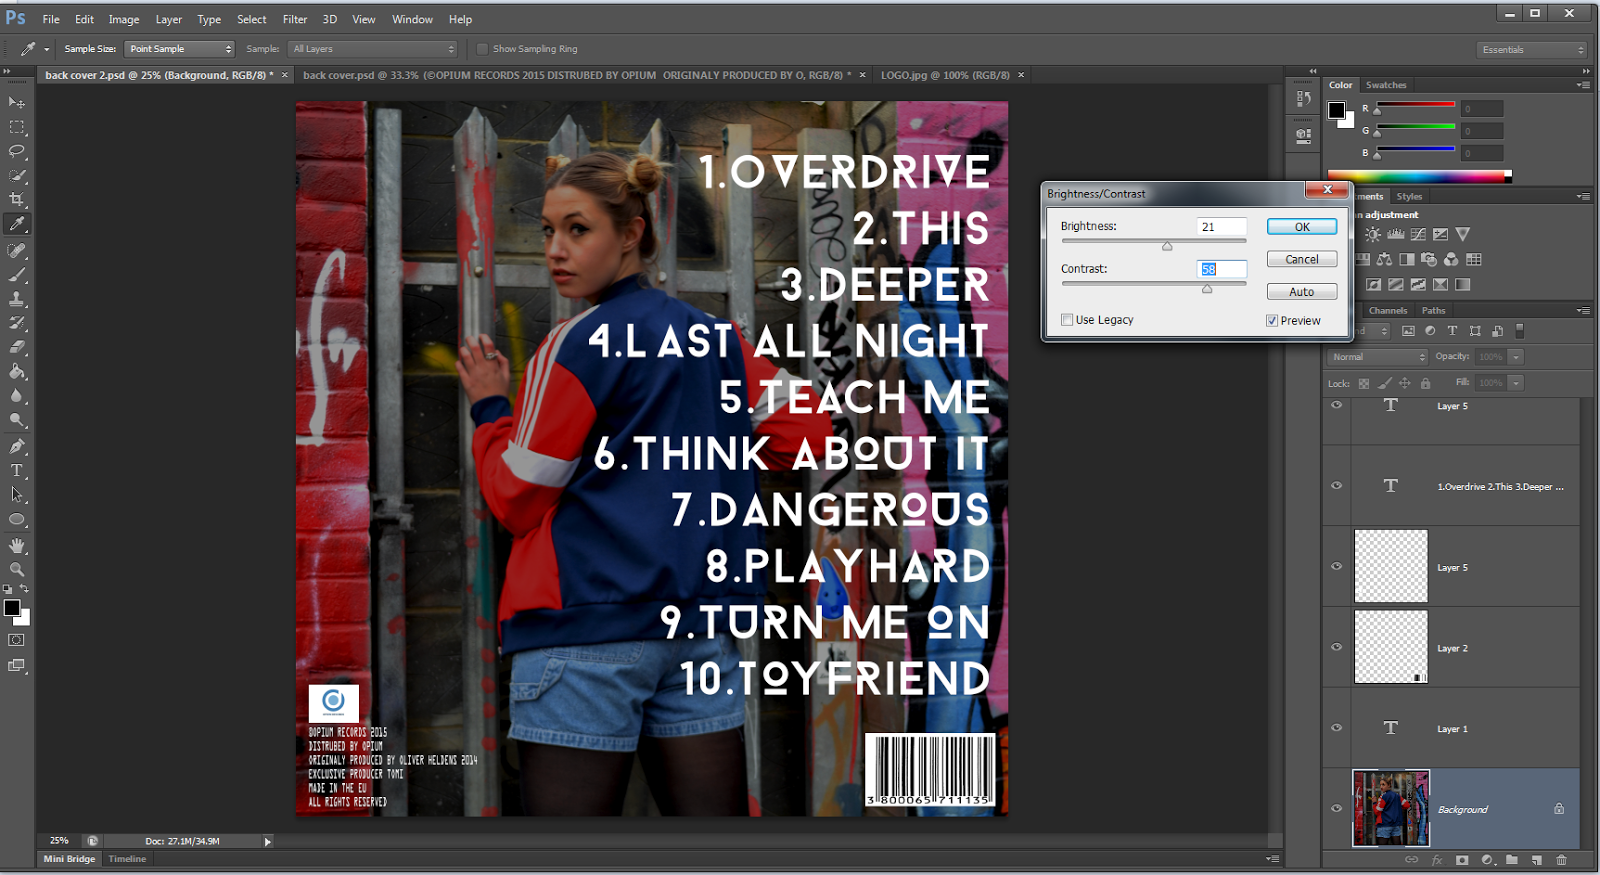Select the Lasso tool
Viewport: 1600px width, 875px height.
pos(17,151)
